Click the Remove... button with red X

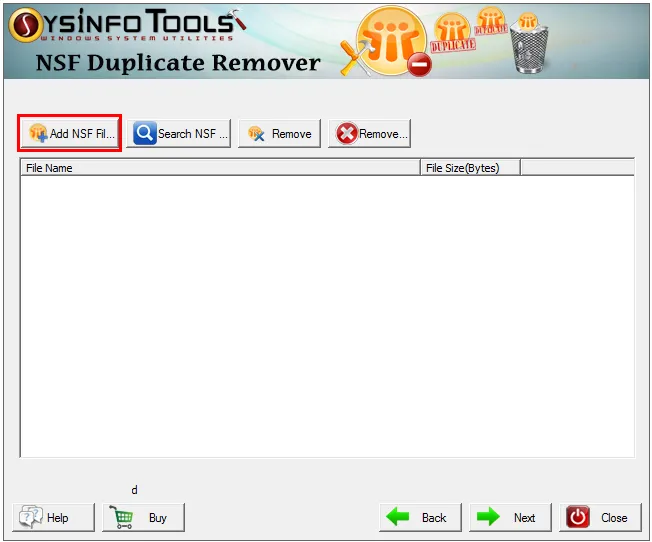pyautogui.click(x=370, y=134)
